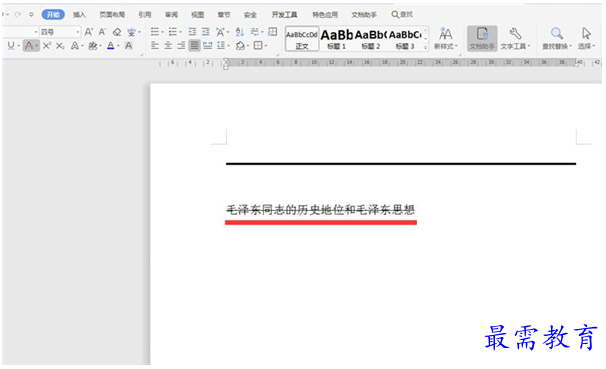Apply paragraph shading fill
This screenshot has width=606, height=369.
[x=240, y=46]
